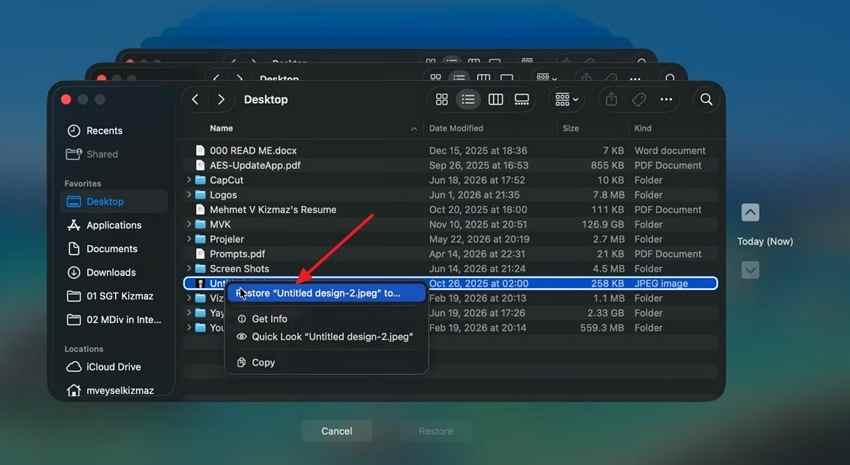Screen dimensions: 850x465
Task: Click the 126.9 GB size cell
Action: (603, 224)
